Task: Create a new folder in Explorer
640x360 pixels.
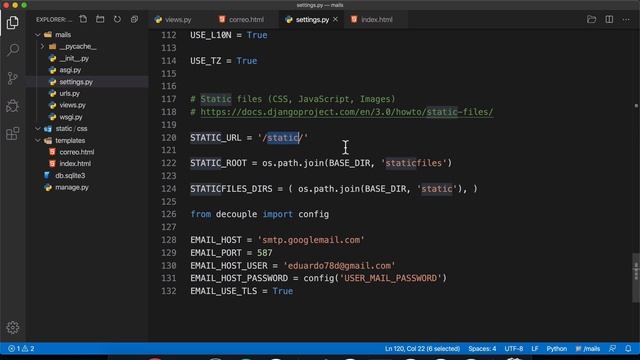Action: (x=100, y=19)
